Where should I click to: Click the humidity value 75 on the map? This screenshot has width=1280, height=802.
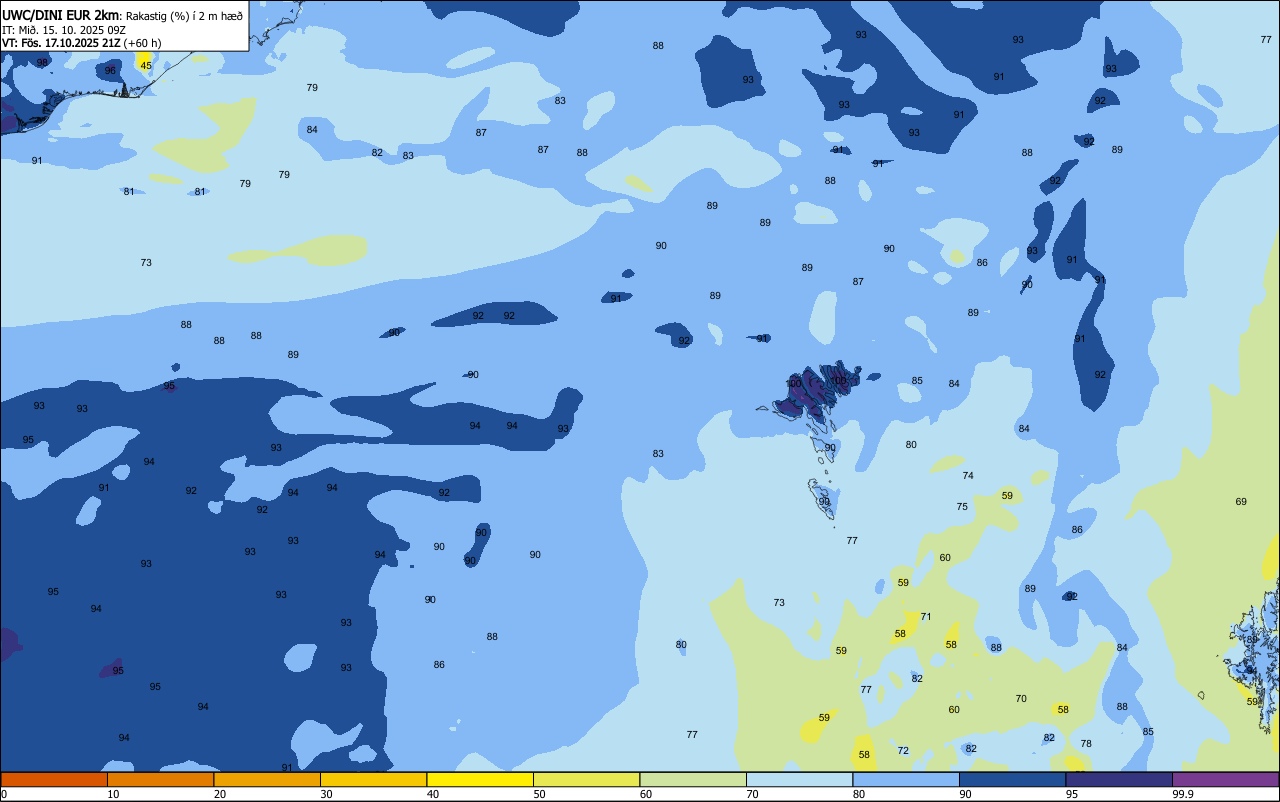[962, 507]
